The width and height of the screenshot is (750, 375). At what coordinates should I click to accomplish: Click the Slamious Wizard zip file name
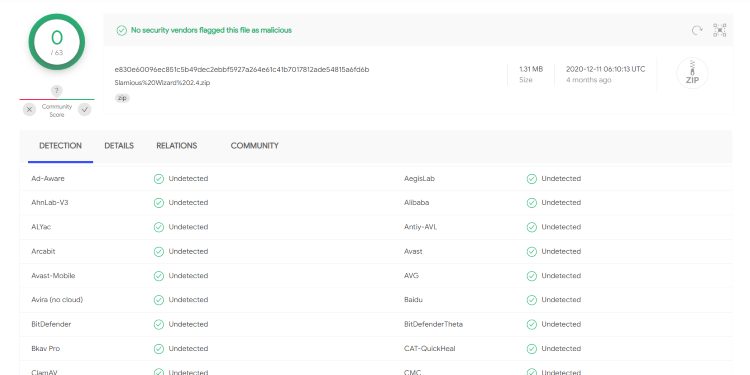162,83
